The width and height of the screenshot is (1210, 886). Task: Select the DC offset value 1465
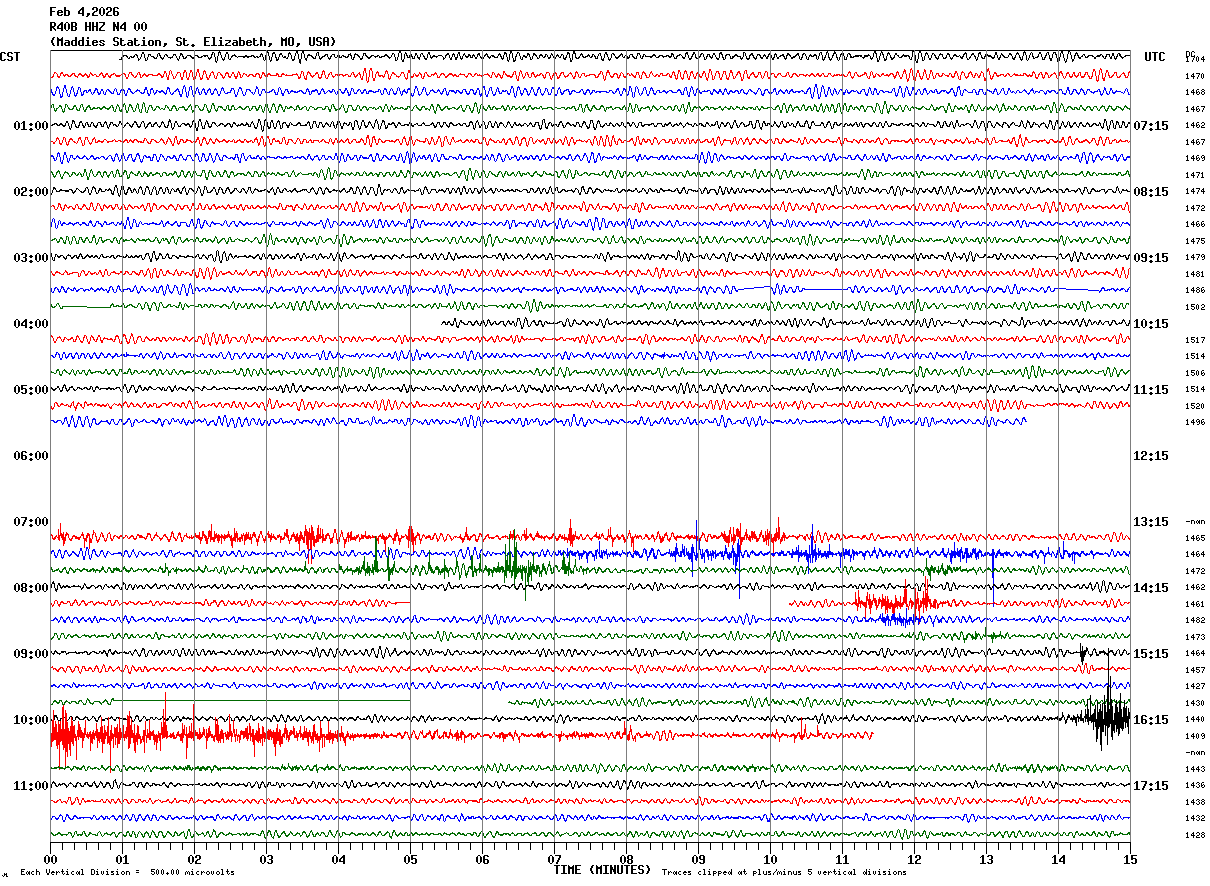click(1195, 538)
